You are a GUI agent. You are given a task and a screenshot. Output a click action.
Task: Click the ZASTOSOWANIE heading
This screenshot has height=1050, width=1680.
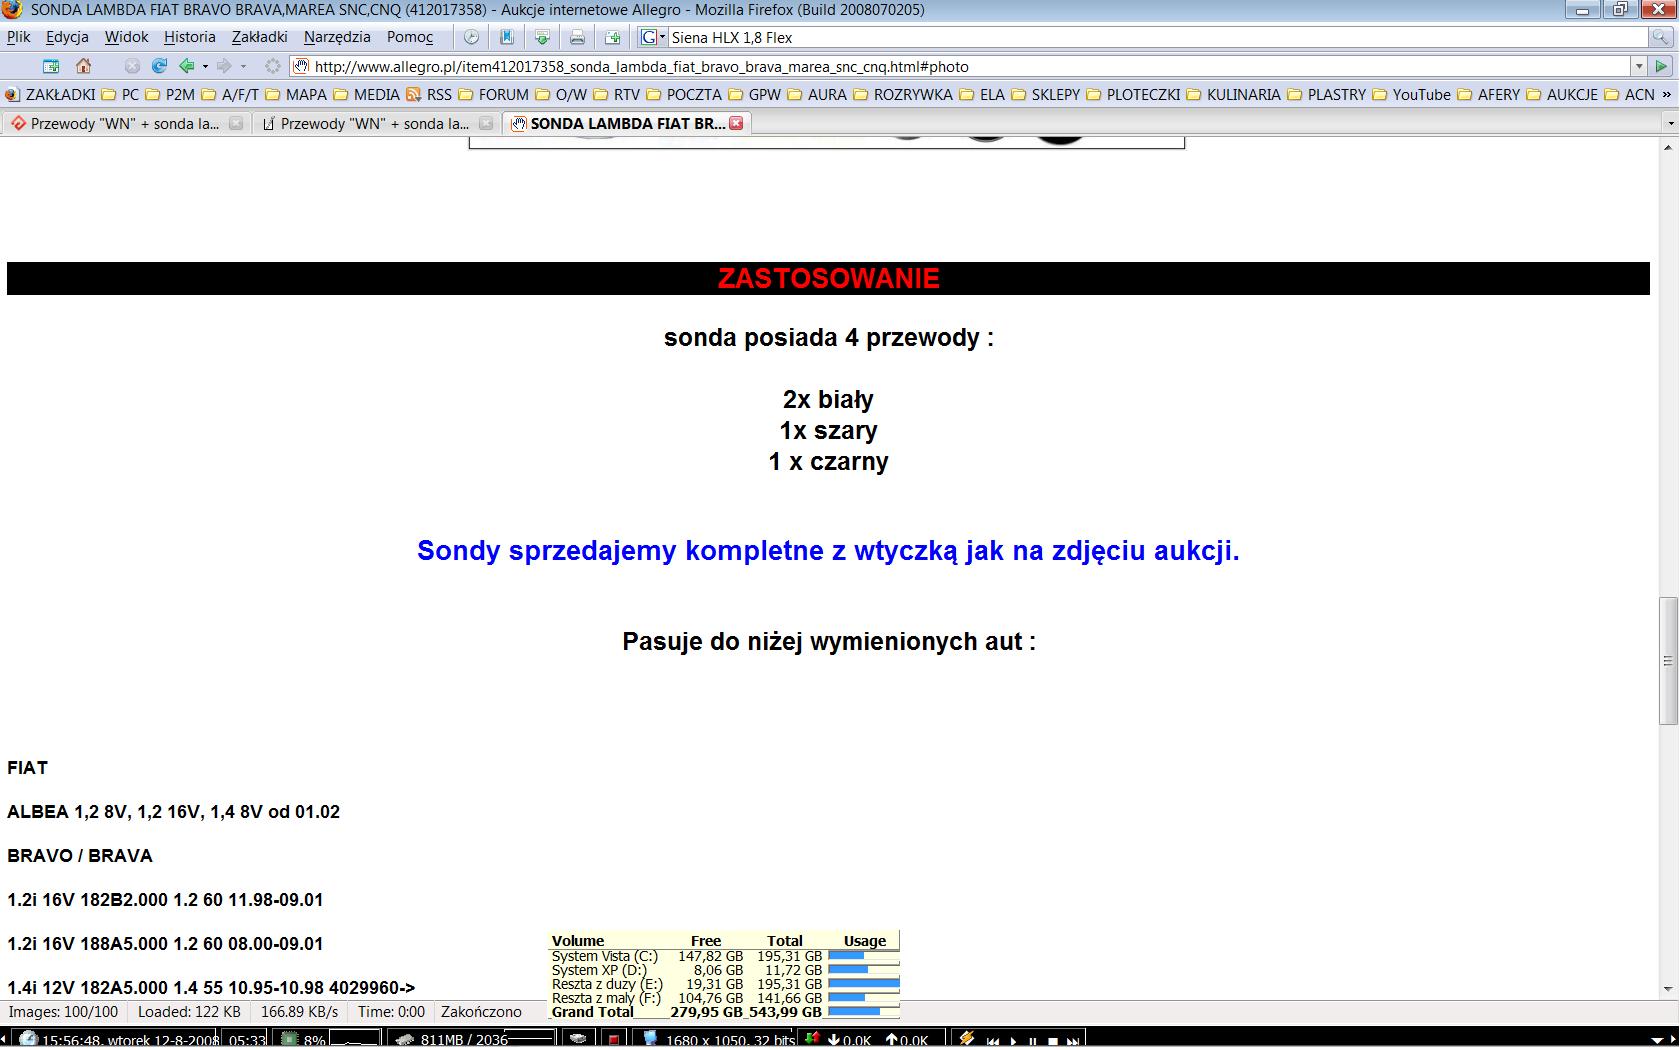(828, 278)
